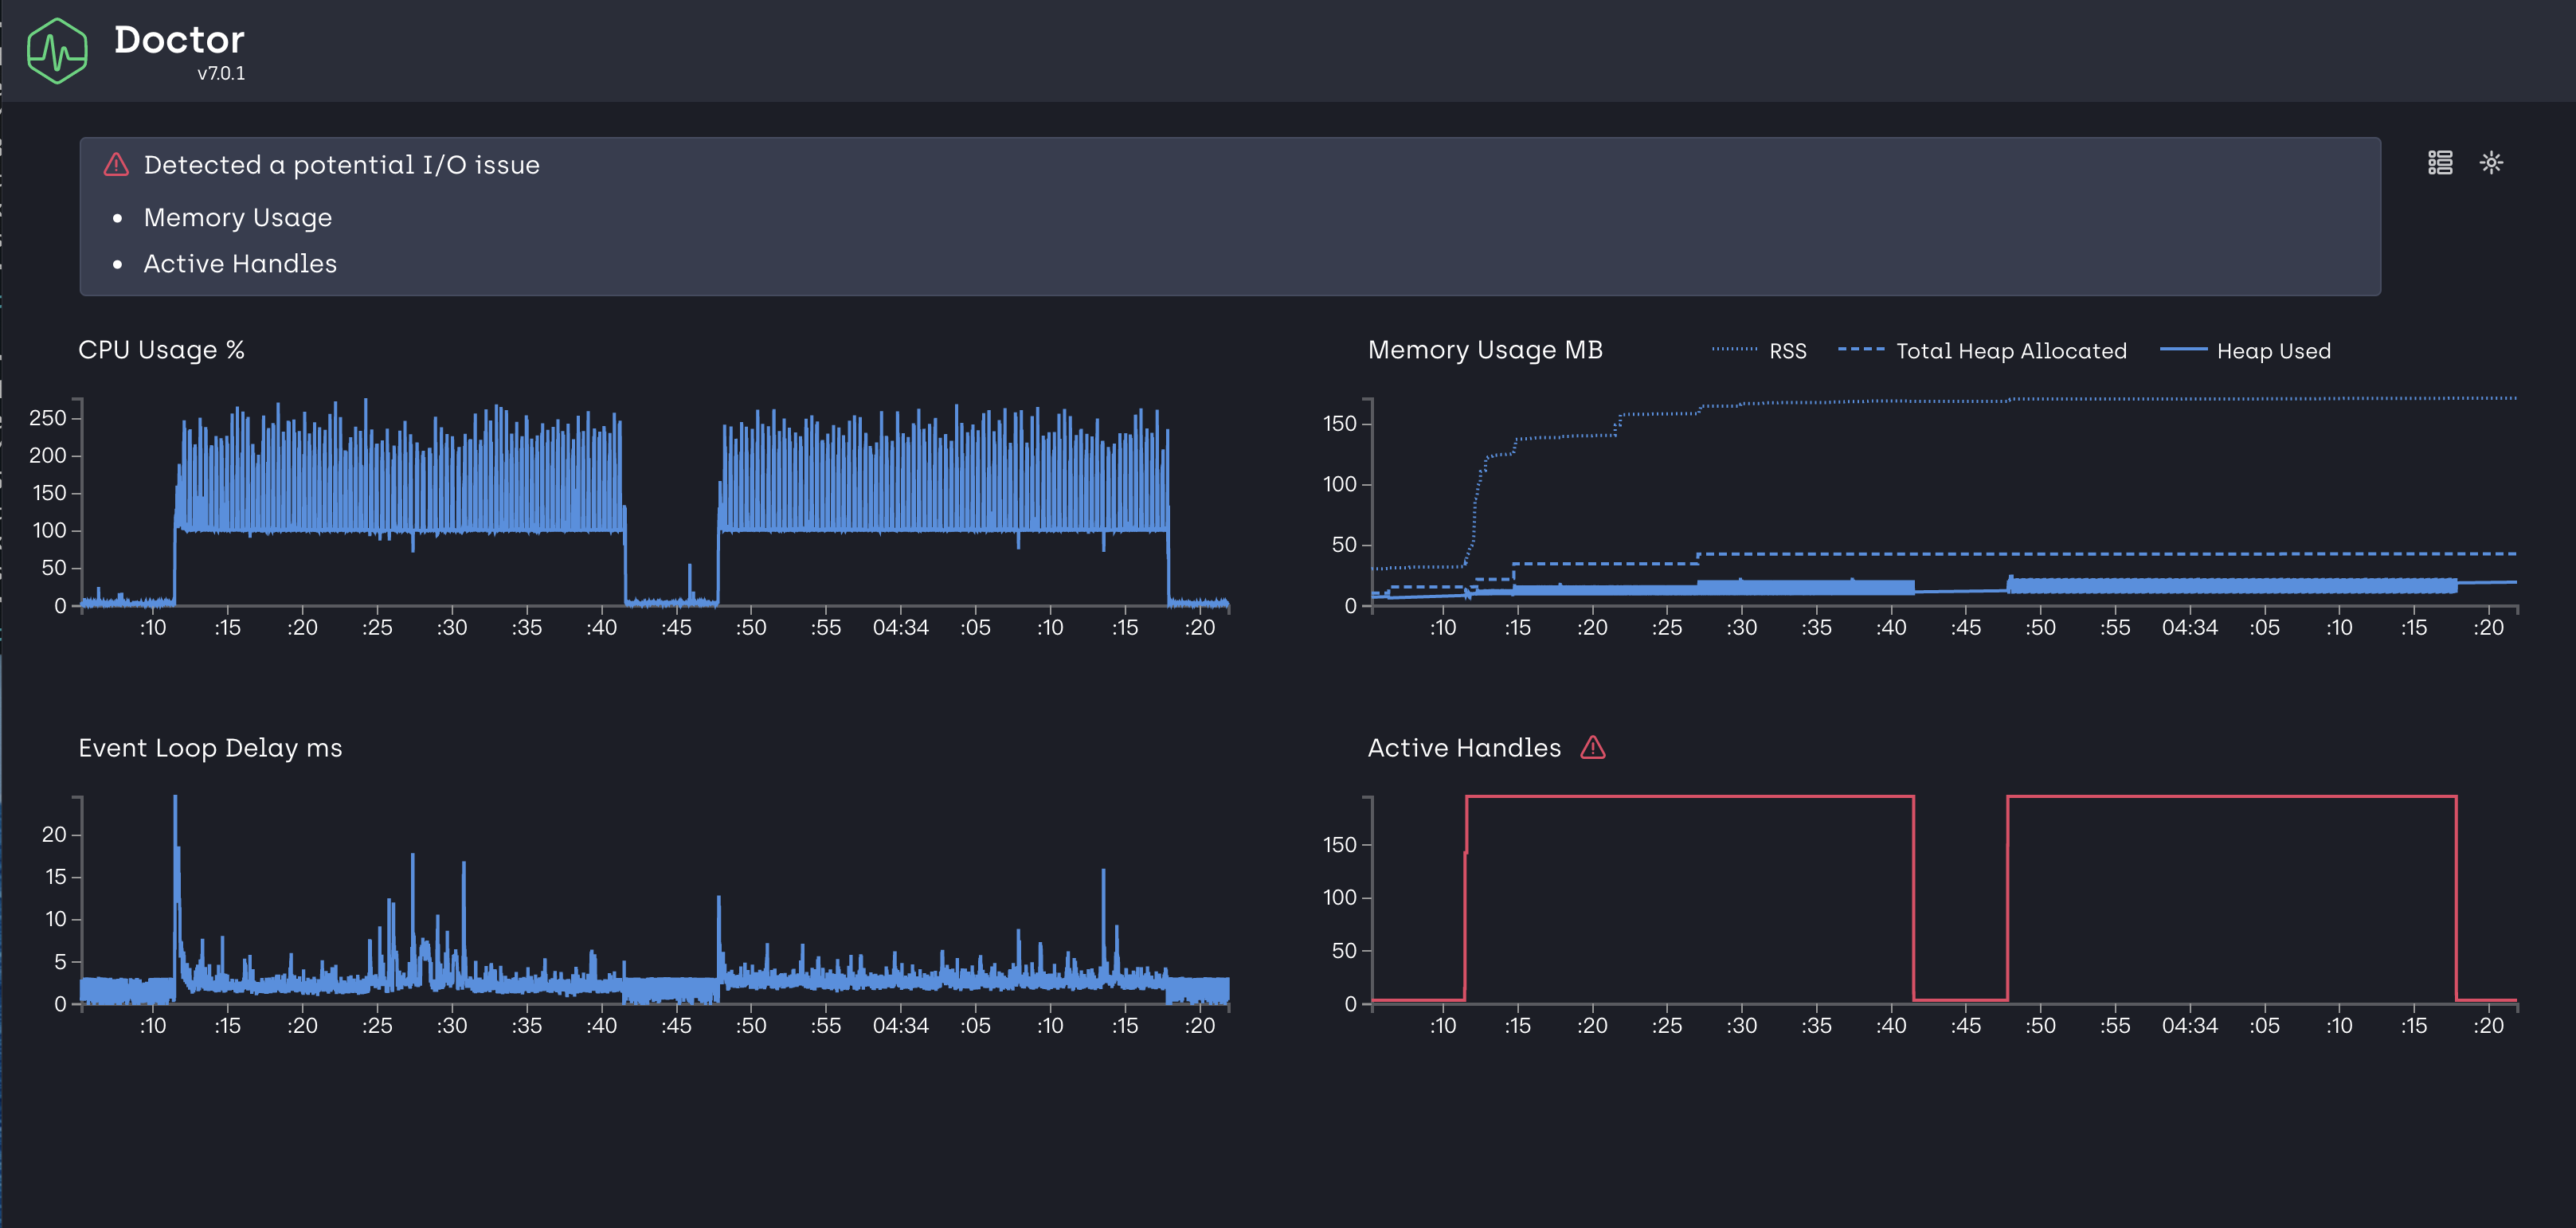Click the Doctor heartbeat logo icon

click(x=57, y=51)
